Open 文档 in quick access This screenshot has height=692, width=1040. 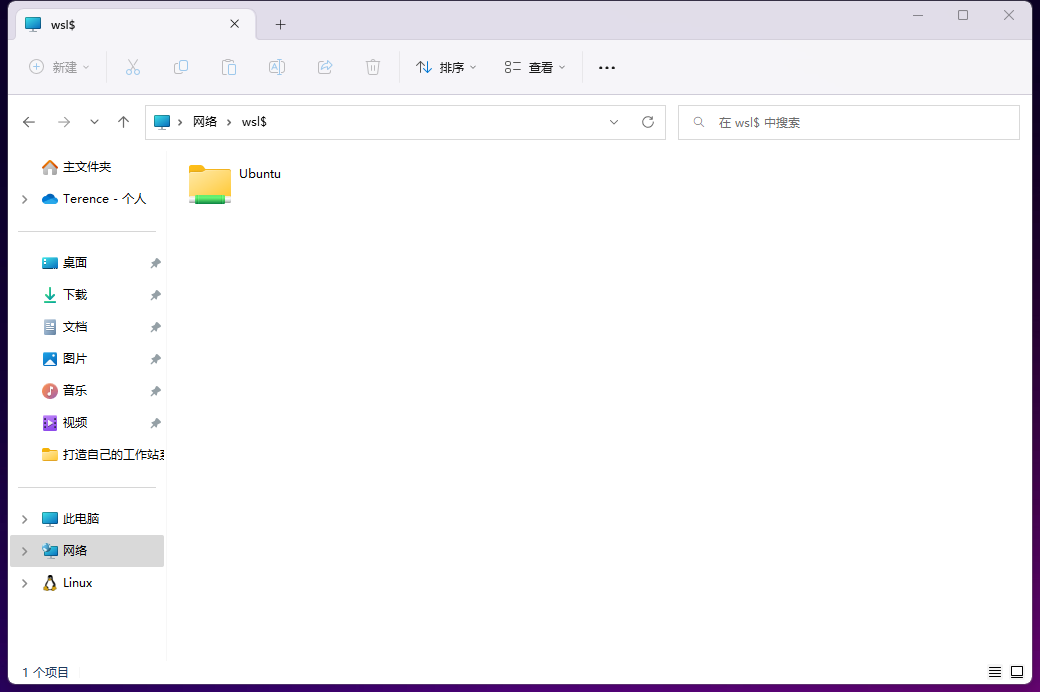coord(75,327)
